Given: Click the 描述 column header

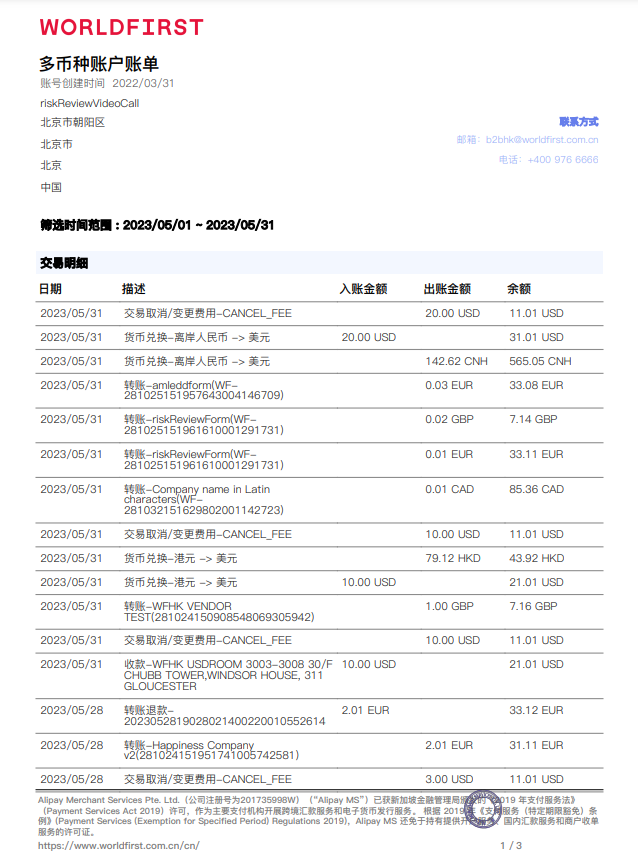Looking at the screenshot, I should click(x=133, y=289).
